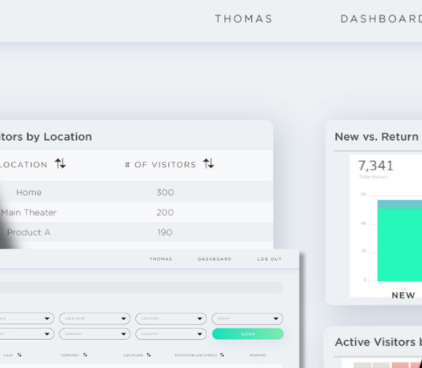Open DASHBOARD in the large back header
Image resolution: width=422 pixels, height=368 pixels.
(381, 19)
